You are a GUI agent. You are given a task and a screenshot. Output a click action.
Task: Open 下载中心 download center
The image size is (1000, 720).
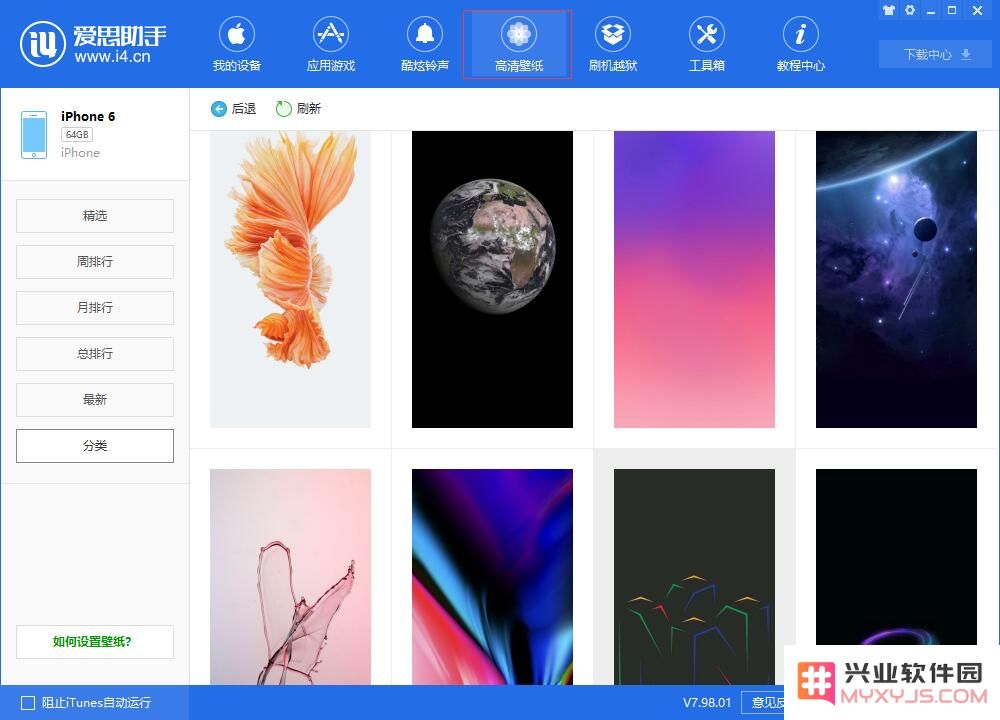tap(936, 54)
